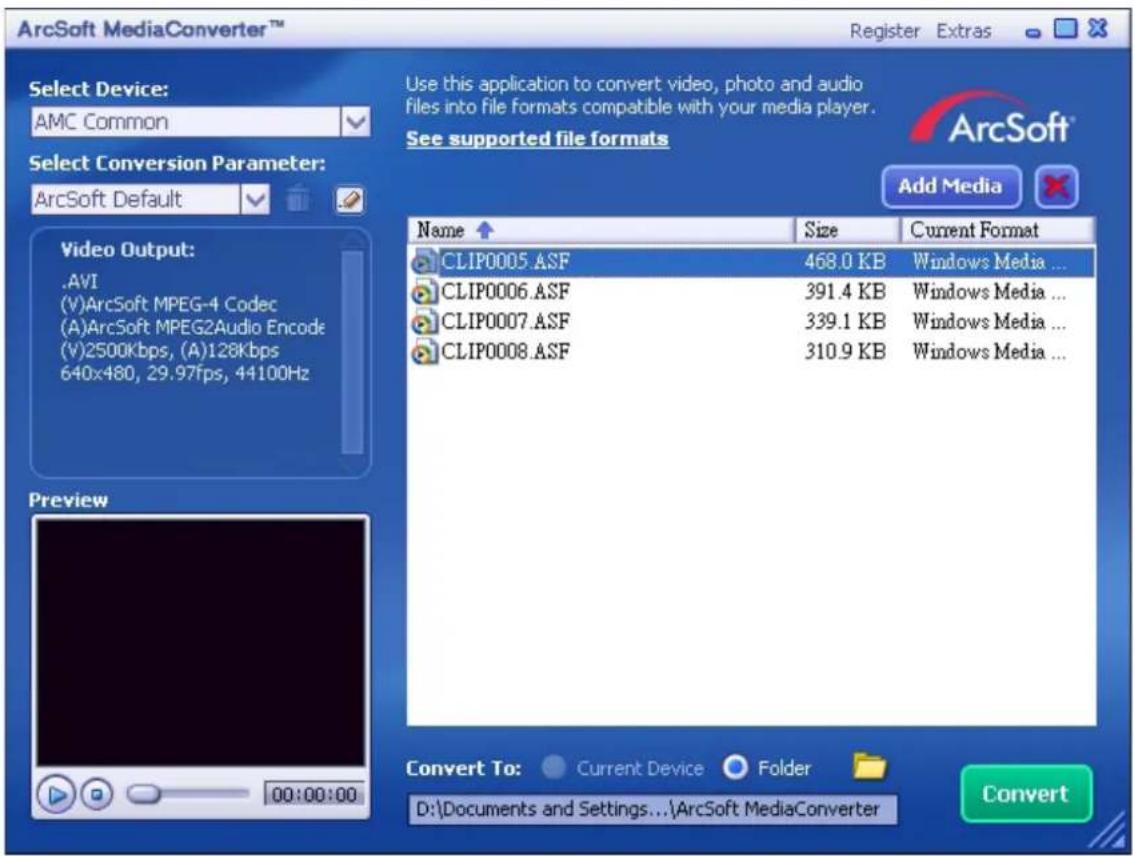1134x856 pixels.
Task: Select the CLIP0006.ASF file name
Action: point(505,292)
